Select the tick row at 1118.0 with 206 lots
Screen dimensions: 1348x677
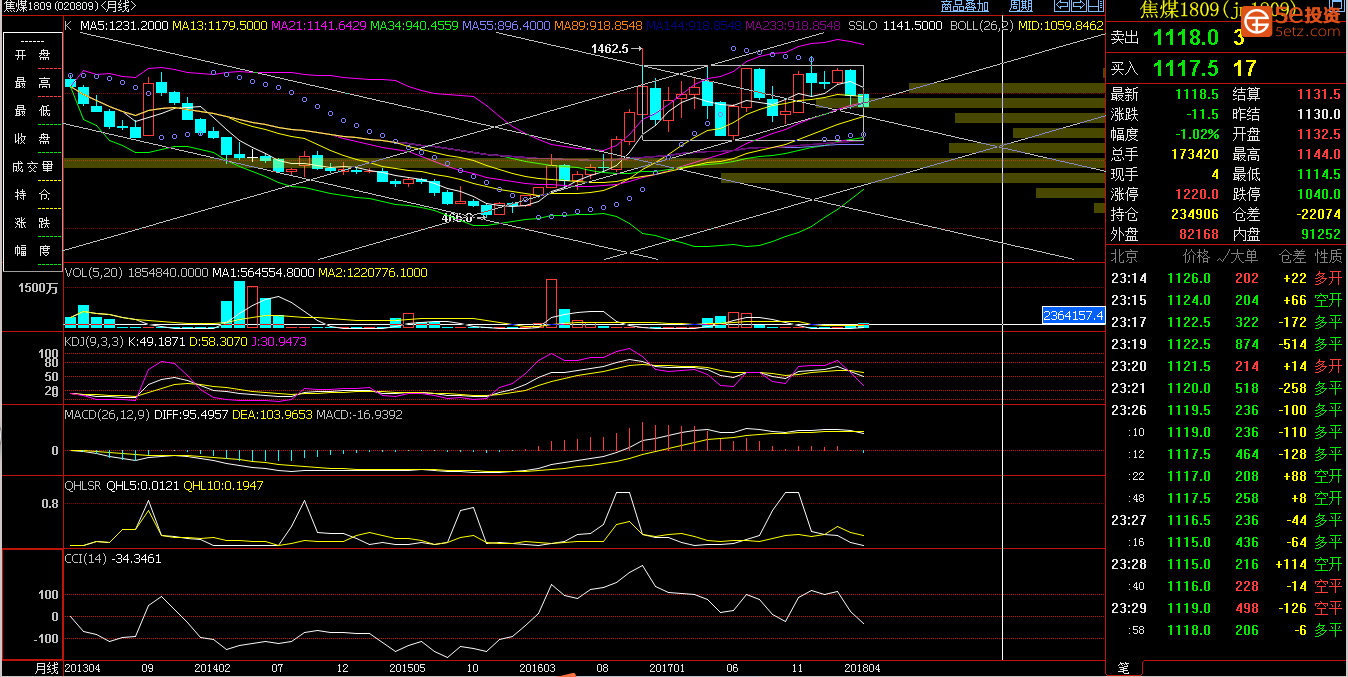coord(1226,630)
